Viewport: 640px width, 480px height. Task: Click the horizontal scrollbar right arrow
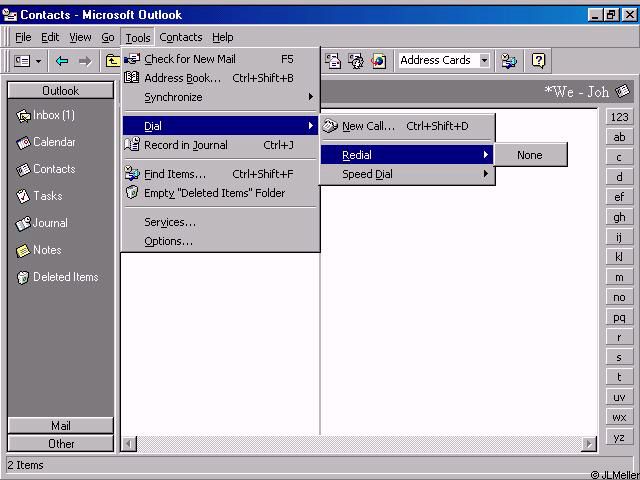[589, 444]
